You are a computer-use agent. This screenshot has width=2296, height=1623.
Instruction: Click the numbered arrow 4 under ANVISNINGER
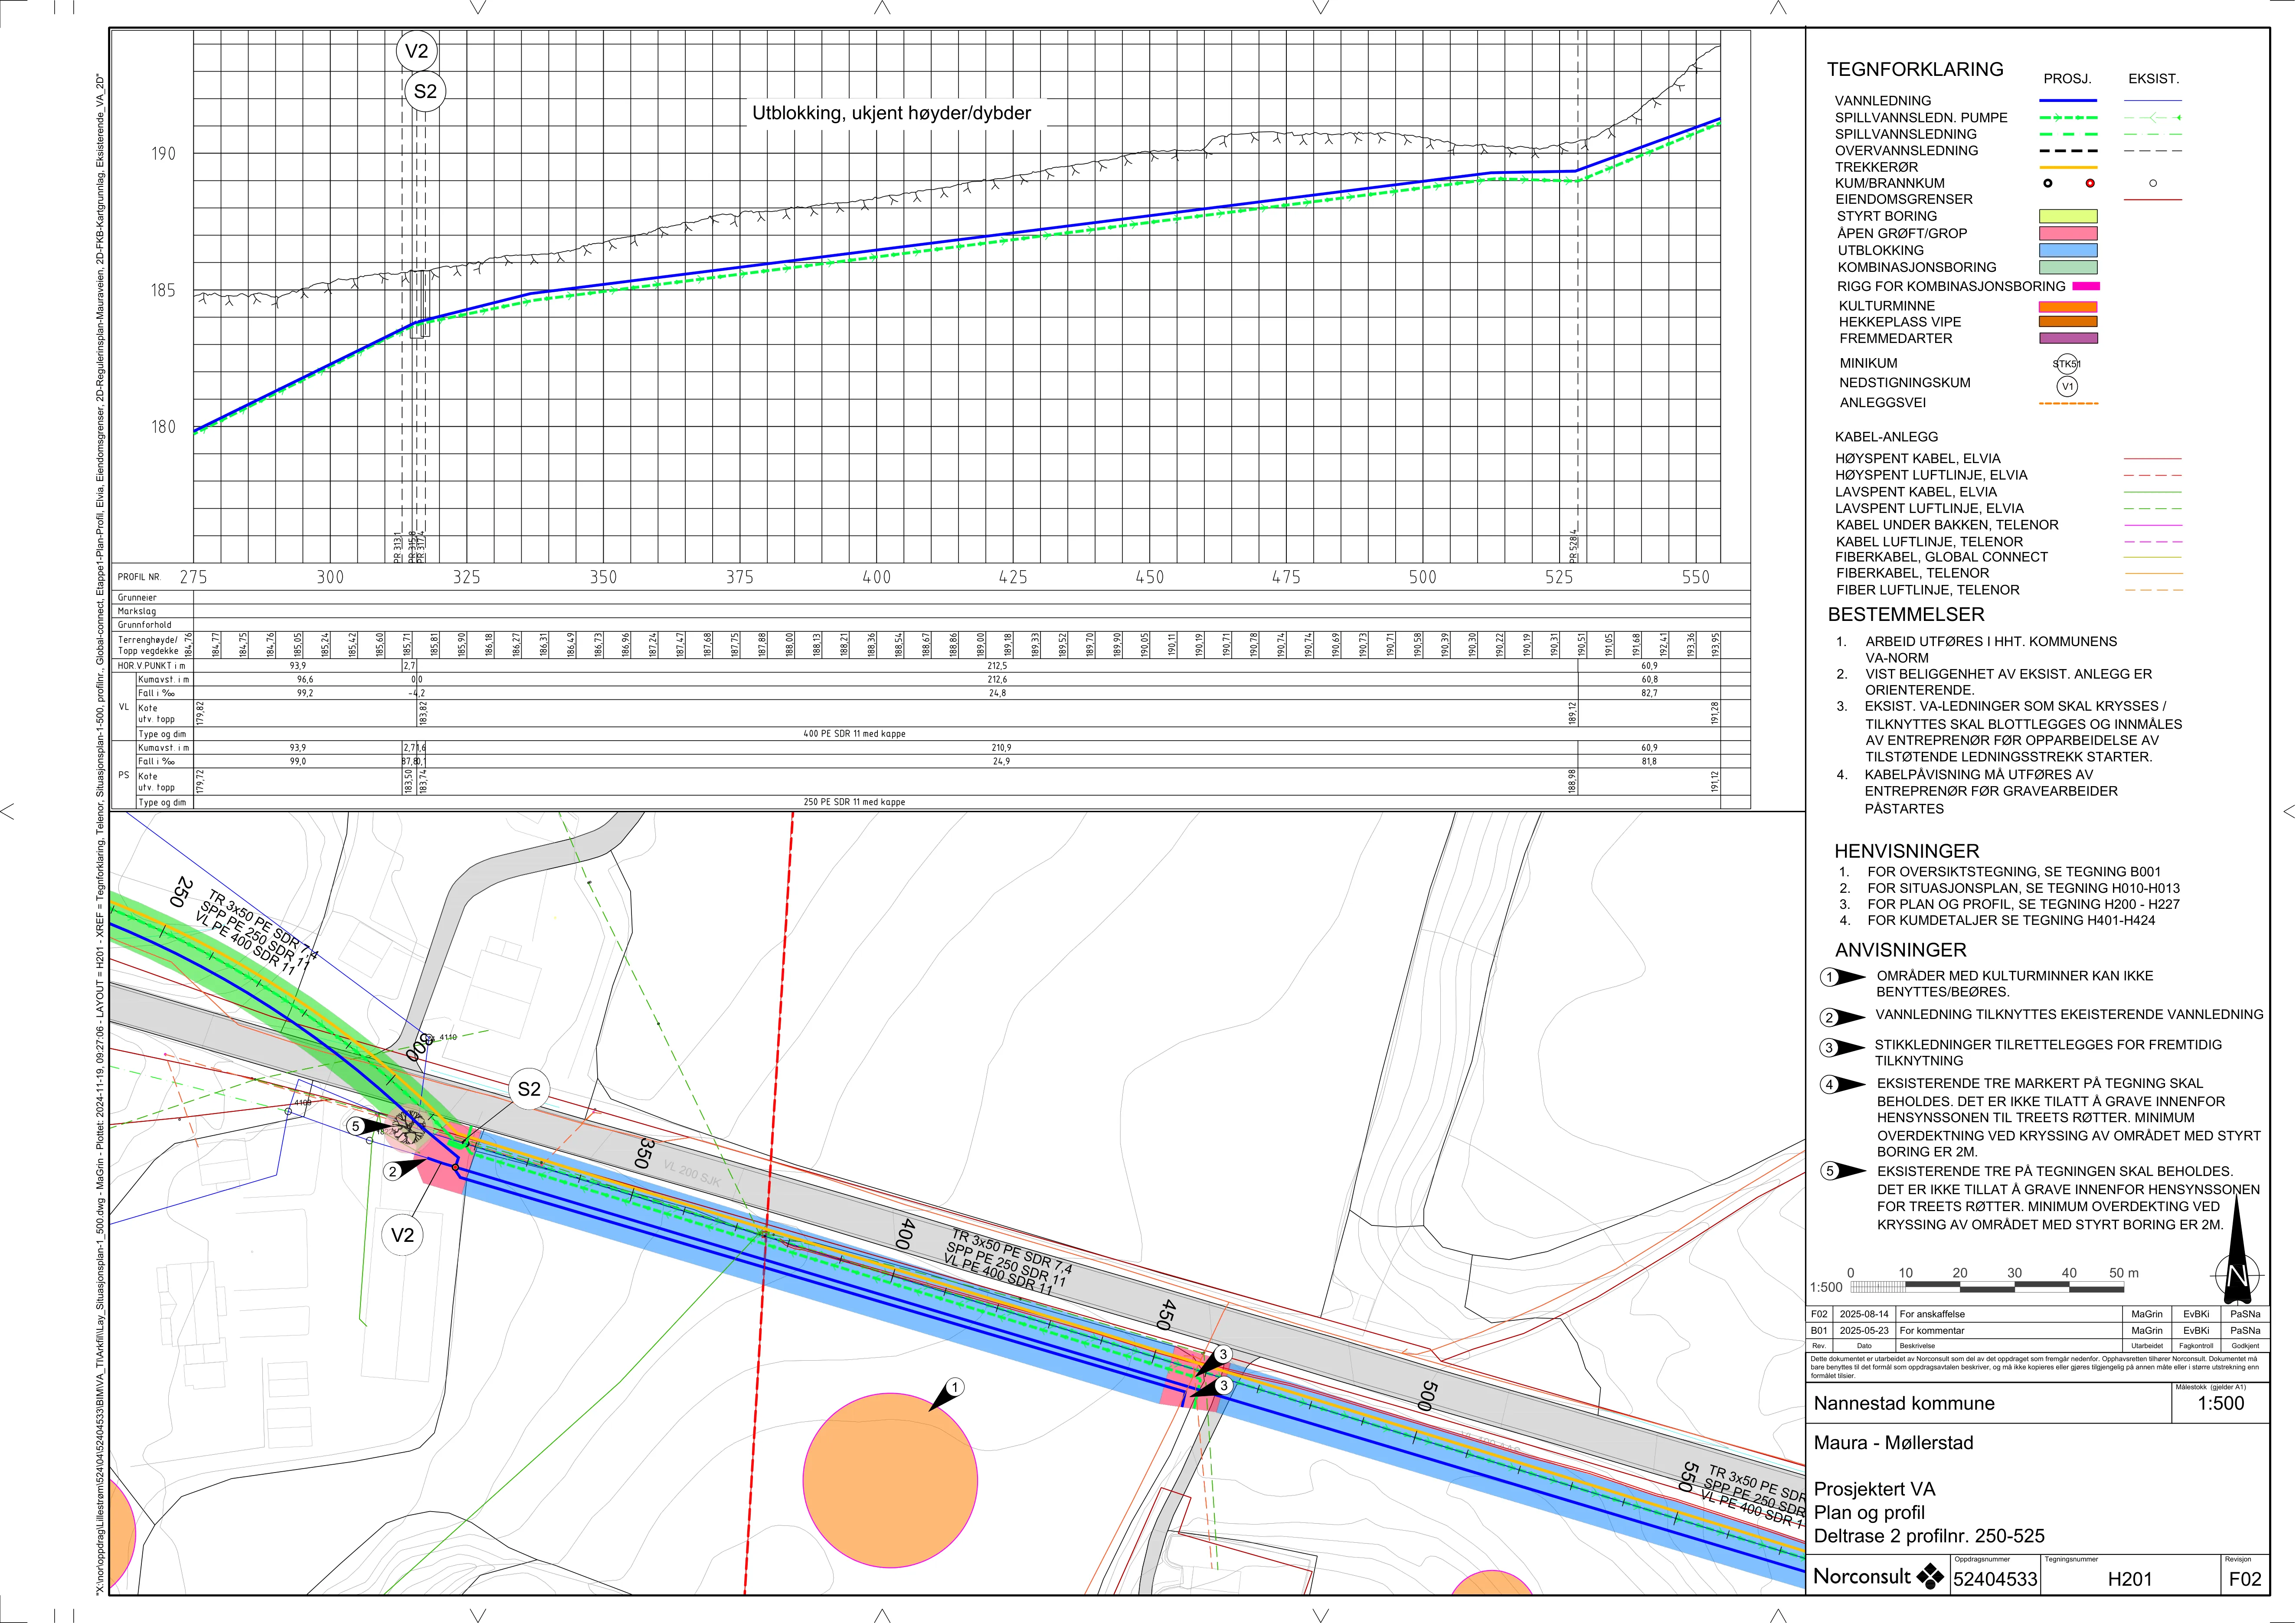[x=1842, y=1084]
